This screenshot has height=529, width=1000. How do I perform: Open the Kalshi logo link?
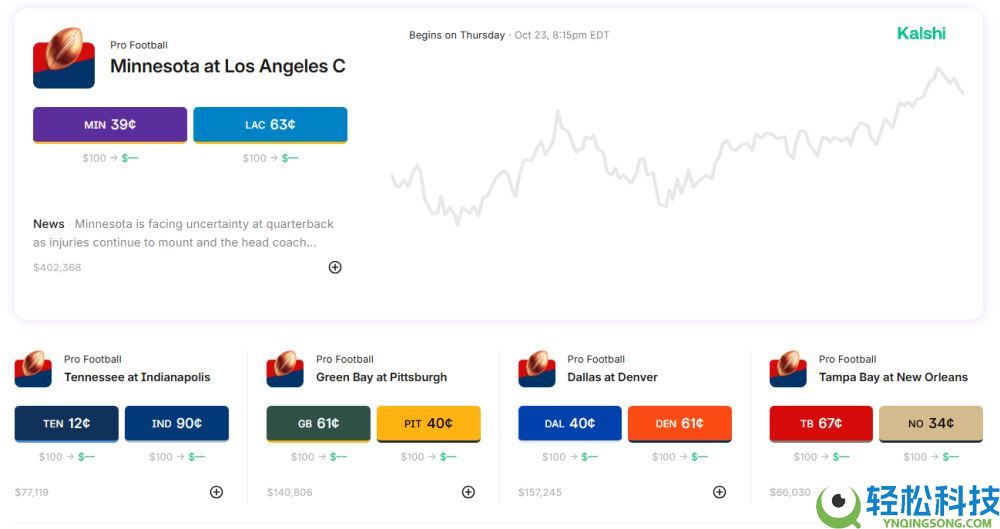(921, 34)
